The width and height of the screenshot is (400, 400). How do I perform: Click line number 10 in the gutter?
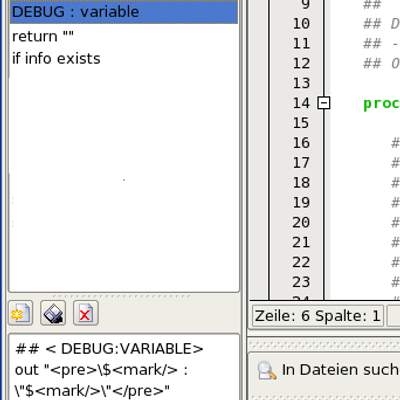tap(301, 24)
